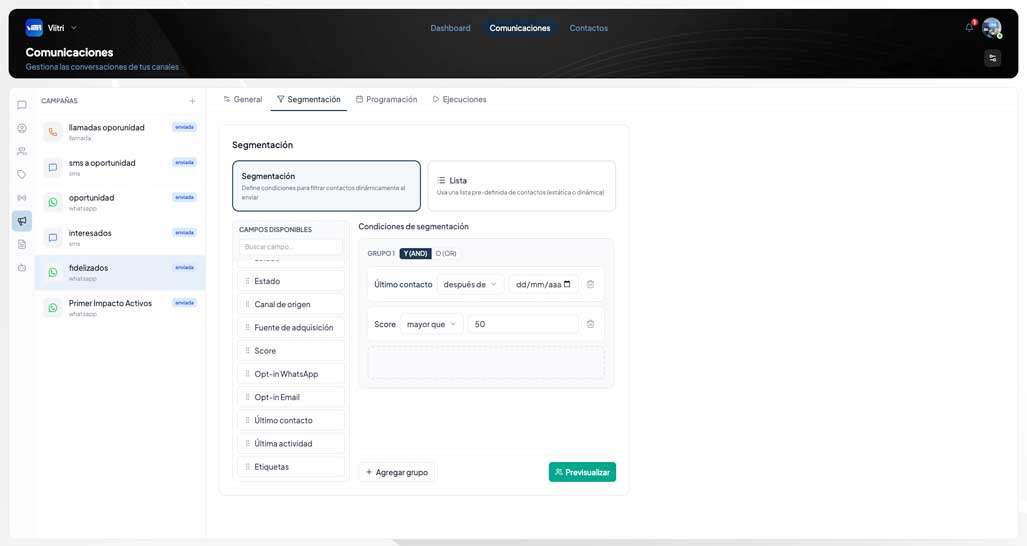Click the enviada badge on fidelizados

[185, 267]
